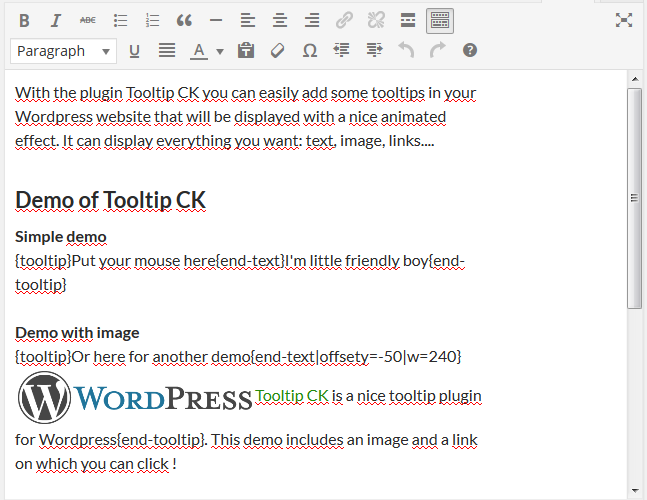Viewport: 647px width, 500px height.
Task: Insert a numbered list
Action: tap(152, 20)
